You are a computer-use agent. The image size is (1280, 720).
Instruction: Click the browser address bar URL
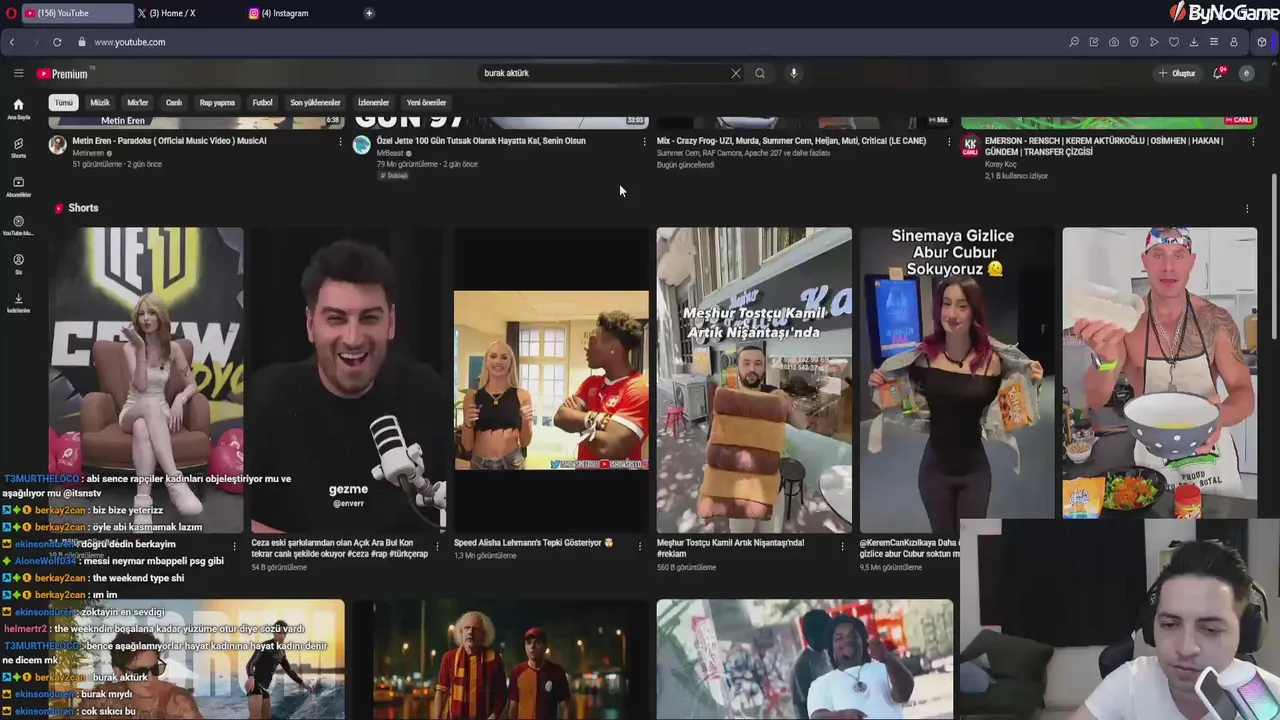(129, 42)
